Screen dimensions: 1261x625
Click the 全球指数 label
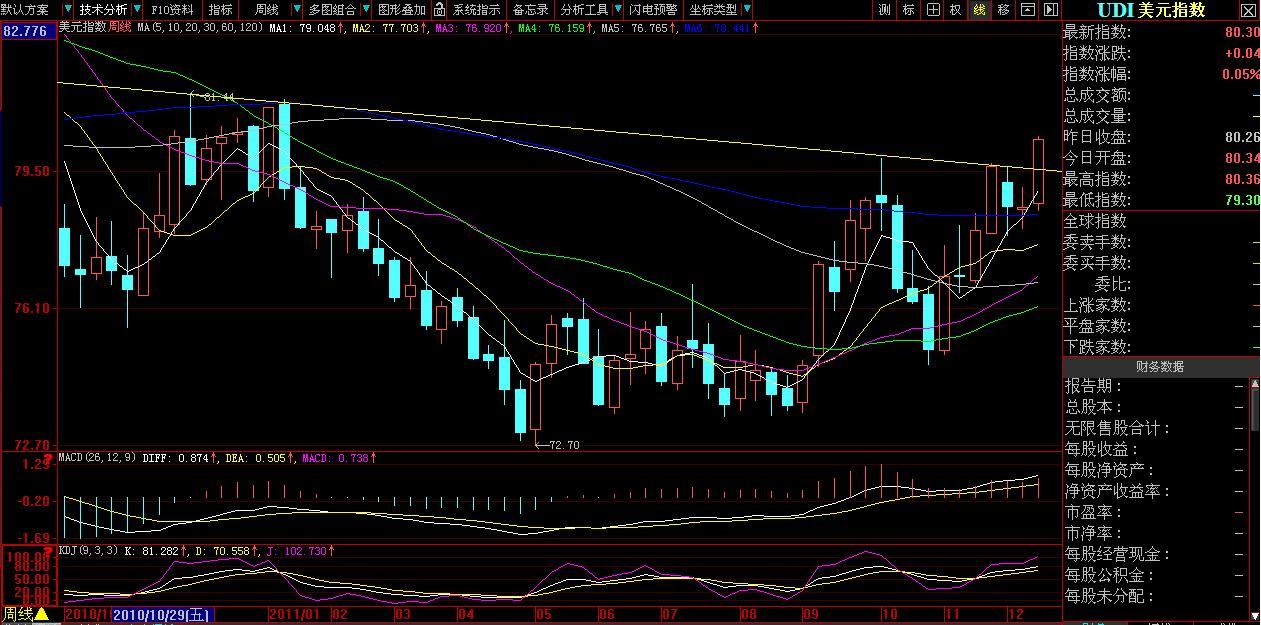pyautogui.click(x=1096, y=221)
